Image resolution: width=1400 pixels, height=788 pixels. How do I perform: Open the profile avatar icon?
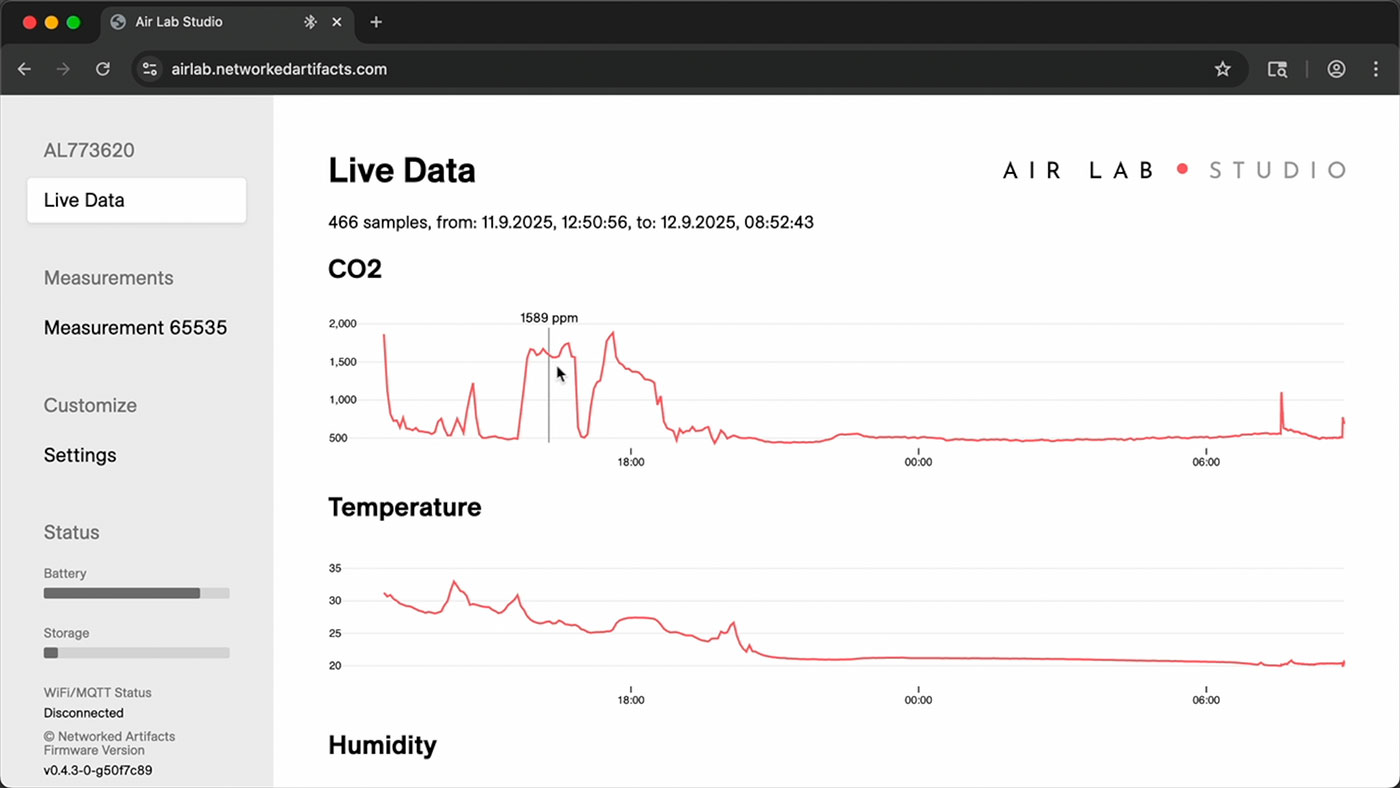click(x=1336, y=69)
